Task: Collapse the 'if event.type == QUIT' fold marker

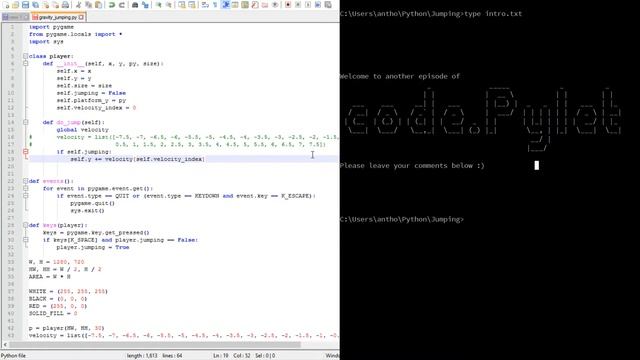Action: click(25, 196)
